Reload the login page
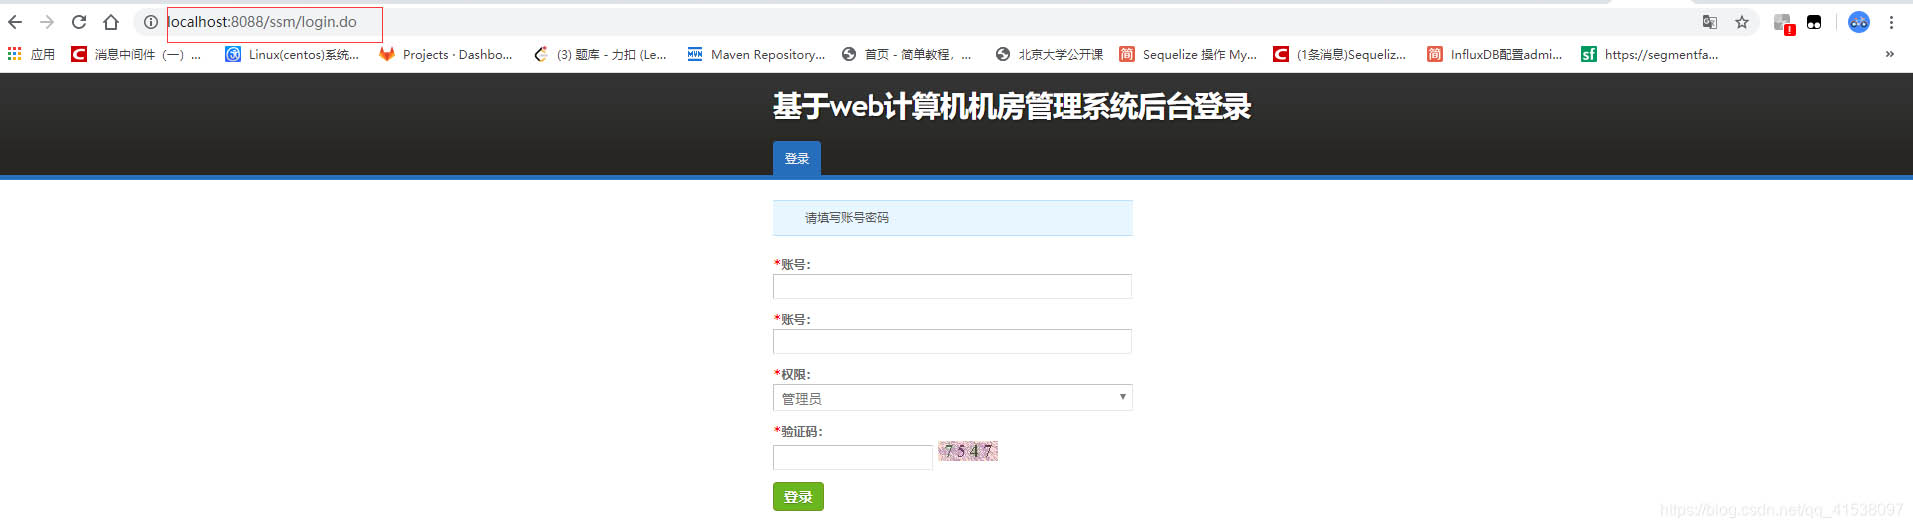This screenshot has width=1913, height=528. (x=79, y=22)
